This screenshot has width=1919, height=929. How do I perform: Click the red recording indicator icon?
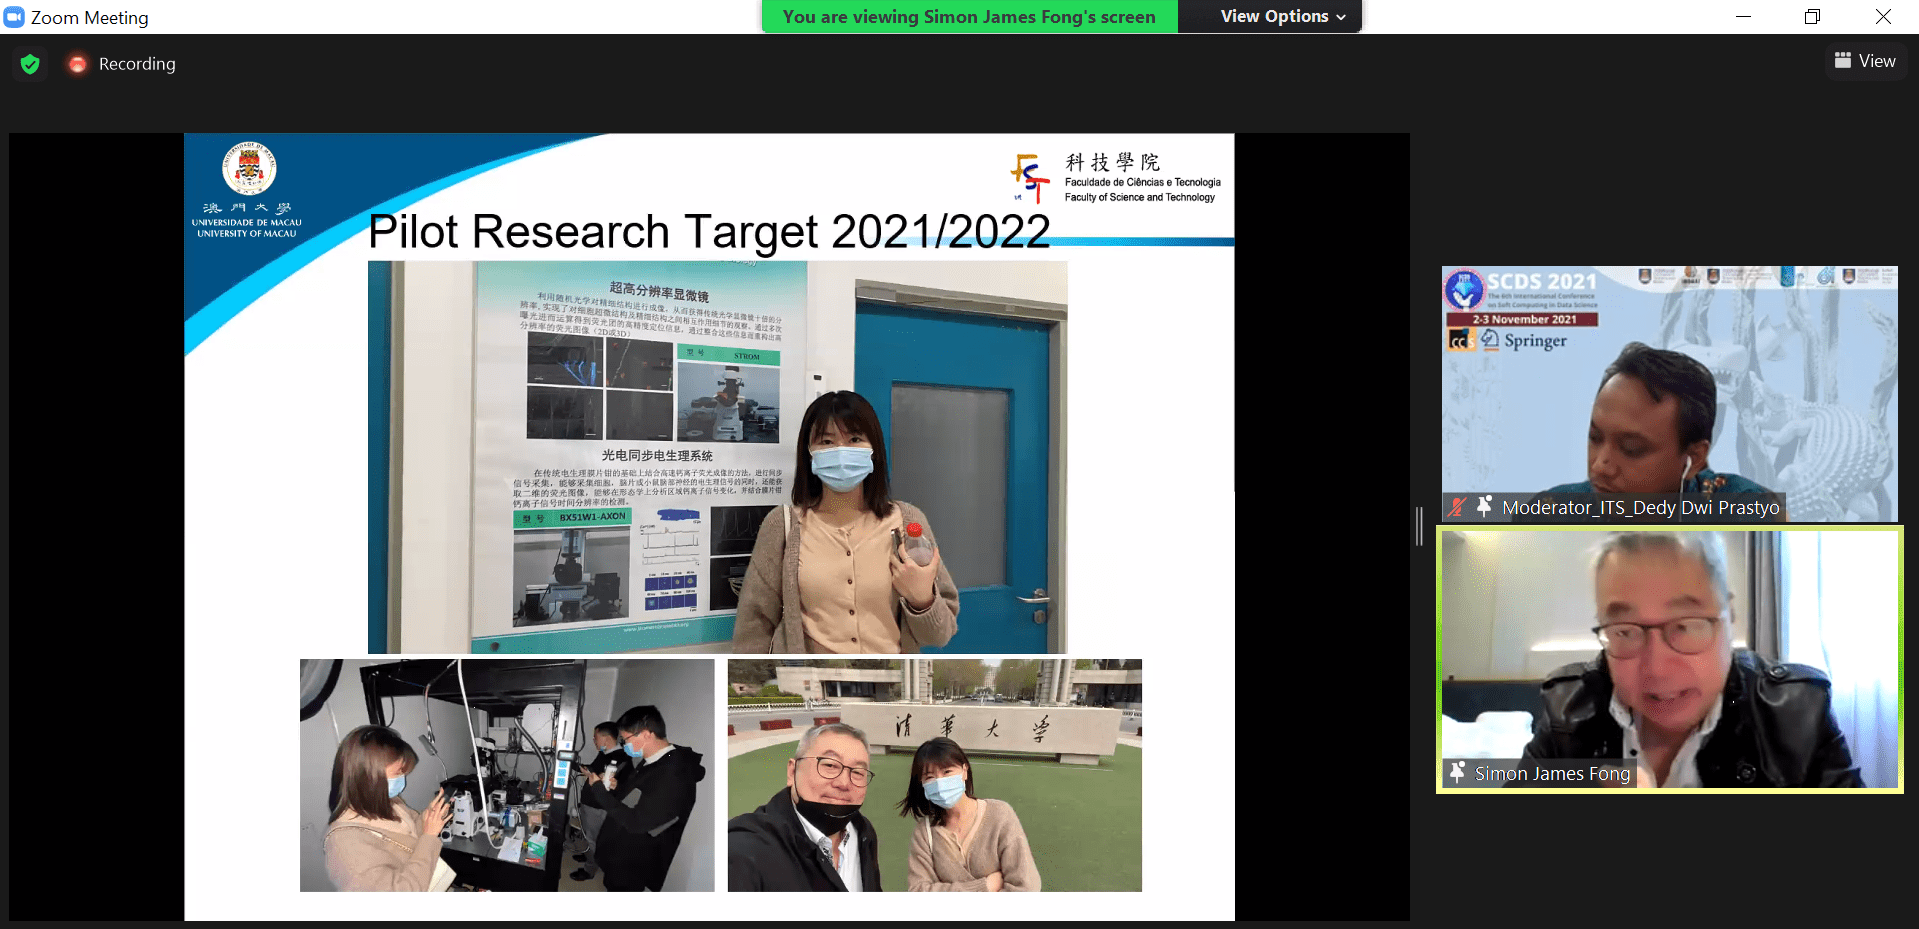tap(77, 64)
